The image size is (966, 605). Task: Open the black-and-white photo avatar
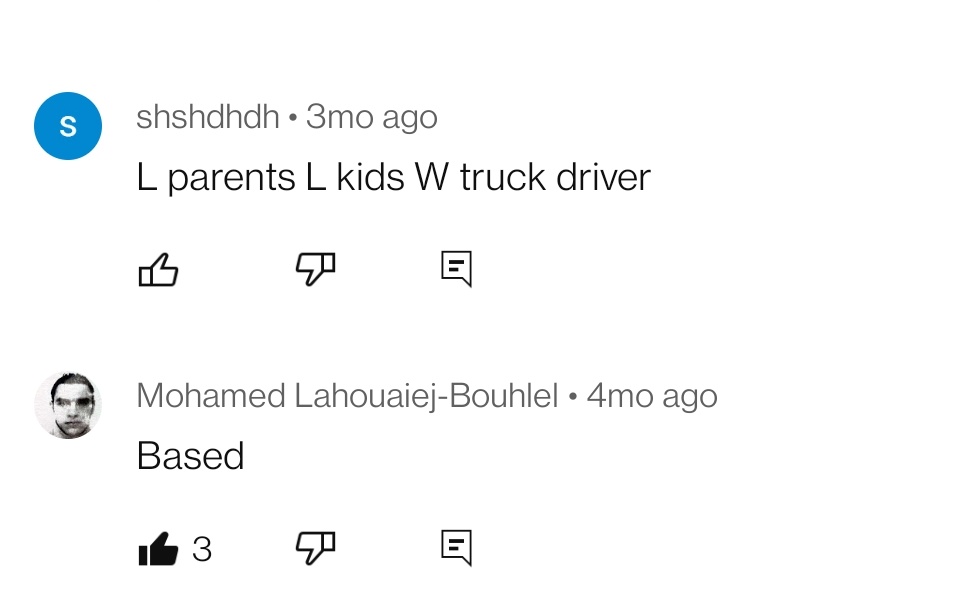click(68, 405)
